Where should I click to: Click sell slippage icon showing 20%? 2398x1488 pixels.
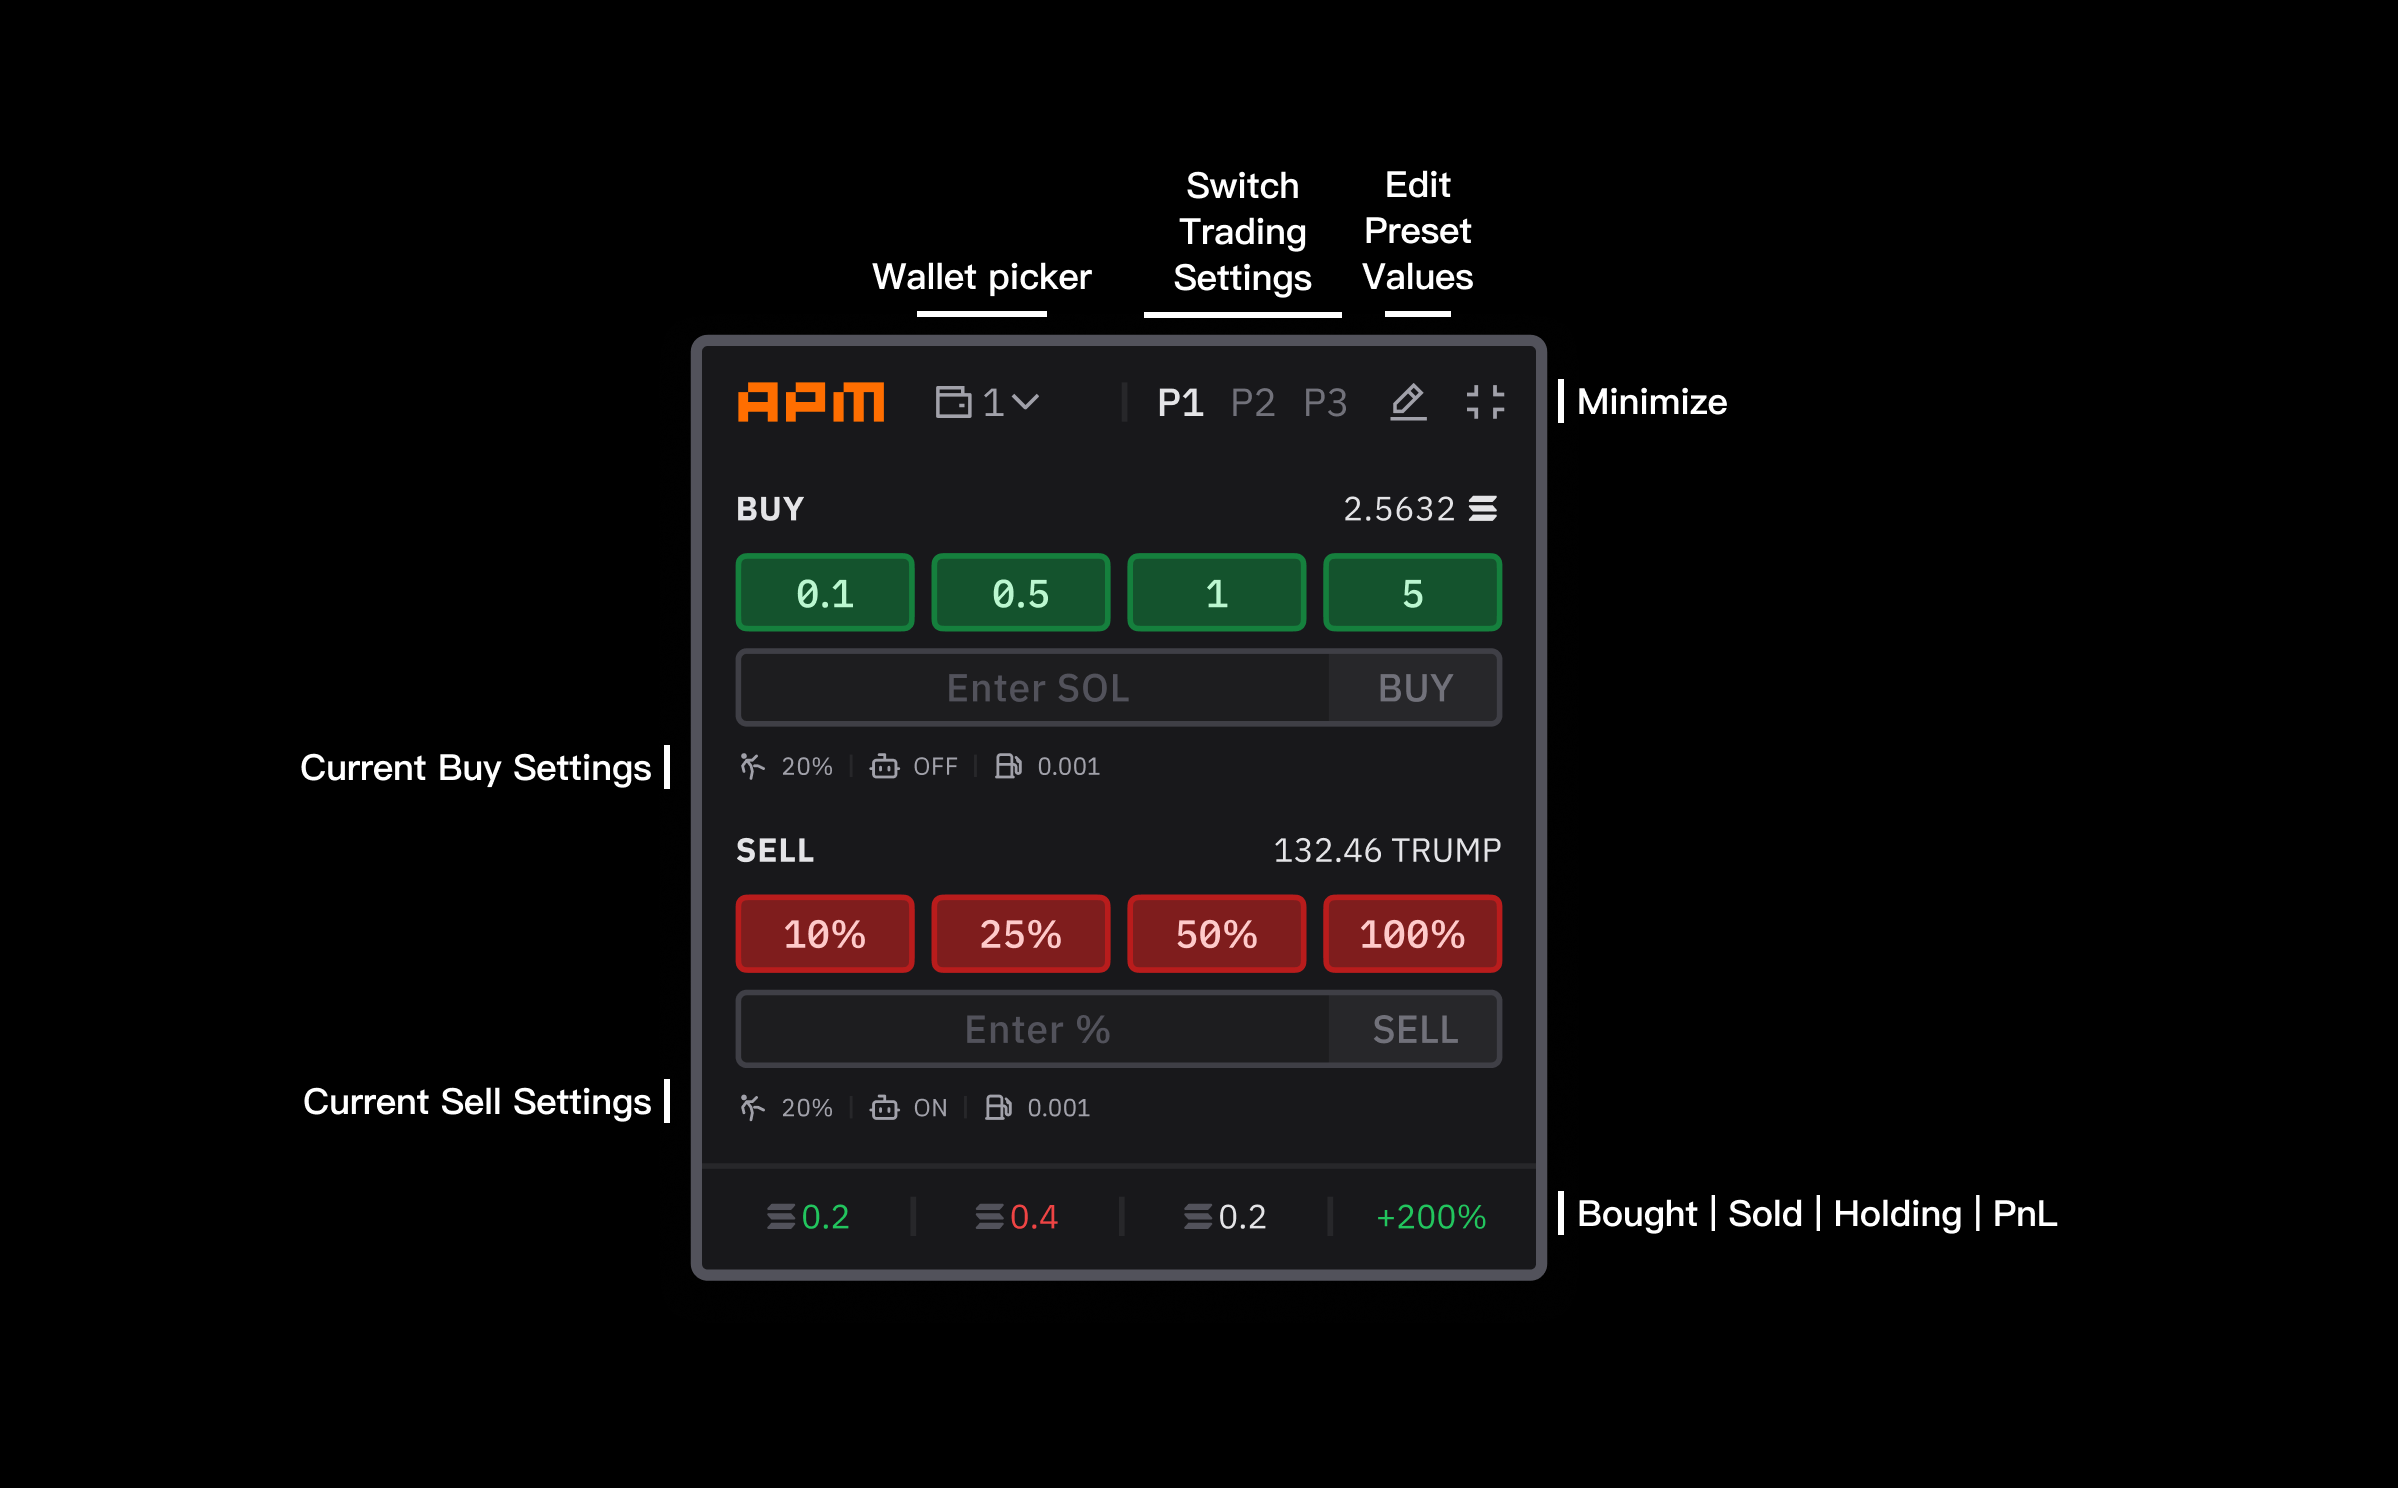tap(752, 1107)
